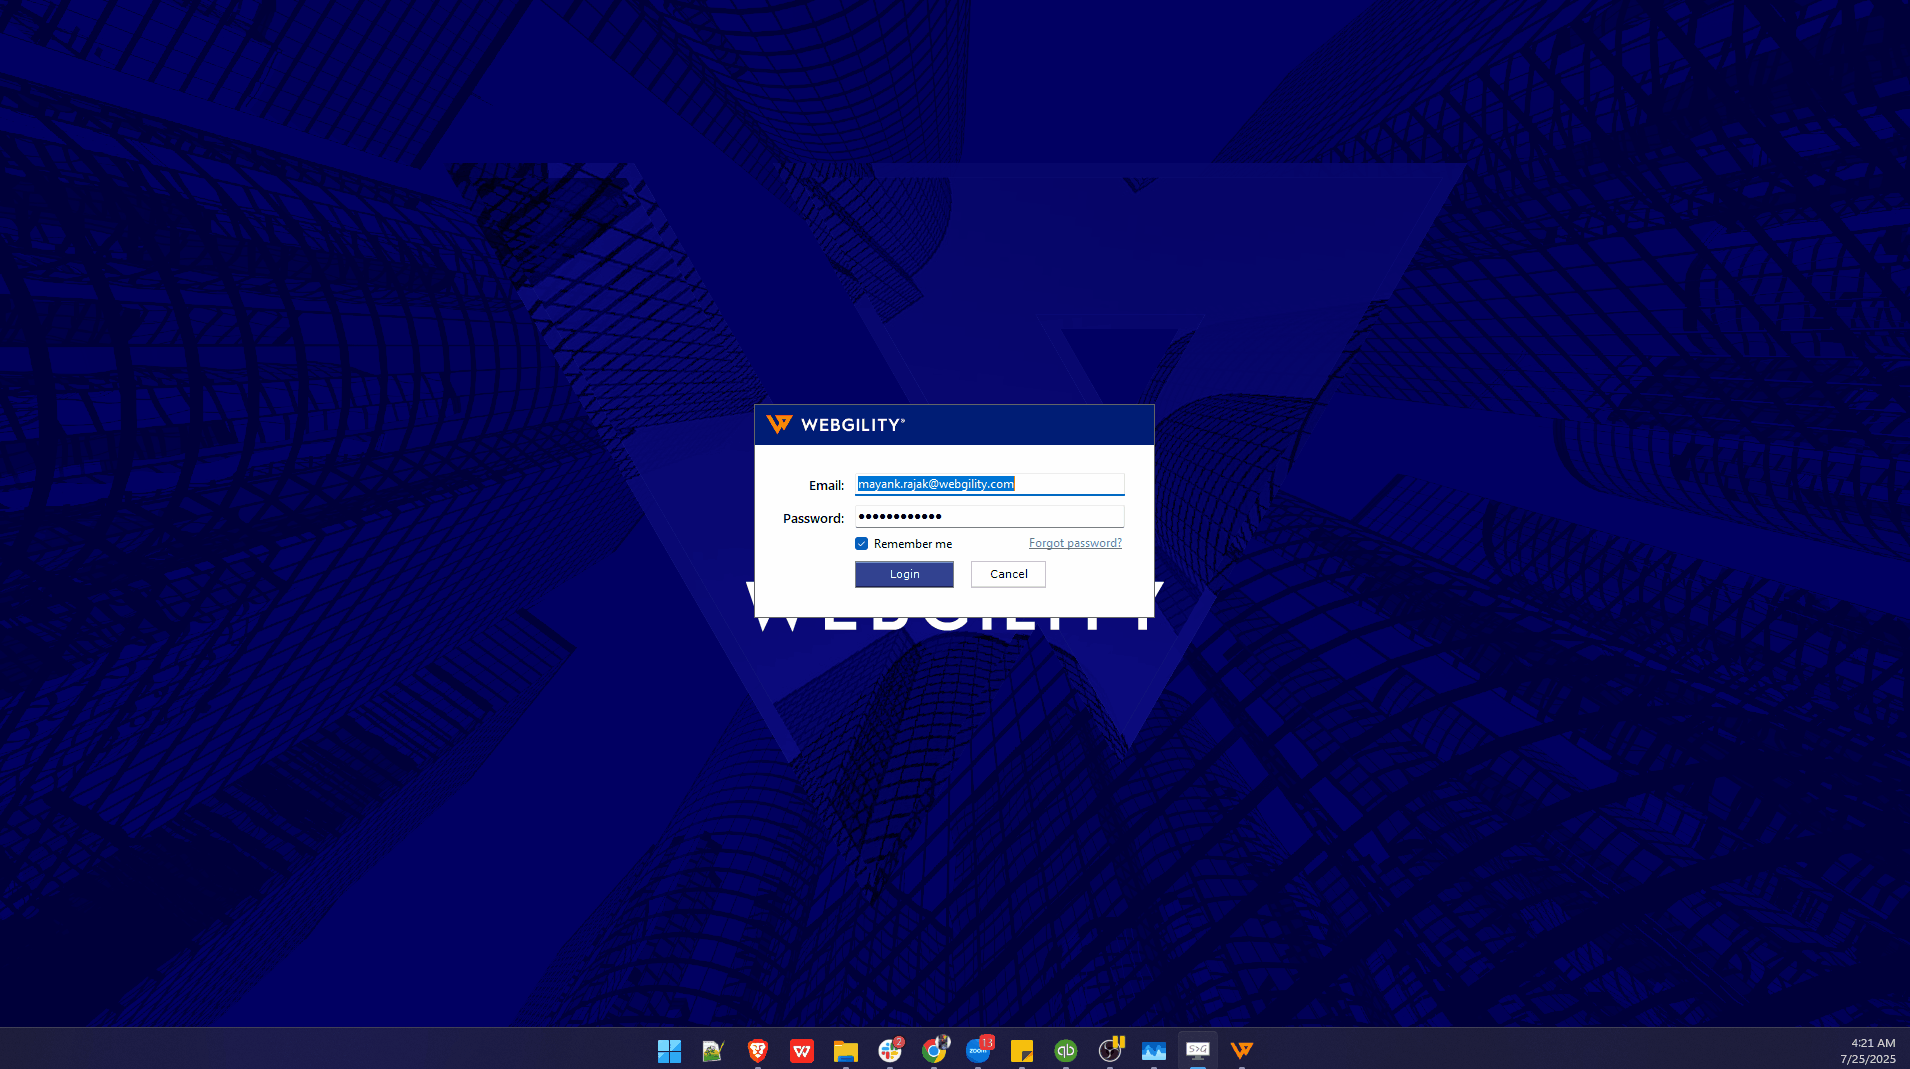Viewport: 1910px width, 1069px height.
Task: Open Slack from the taskbar
Action: (889, 1051)
